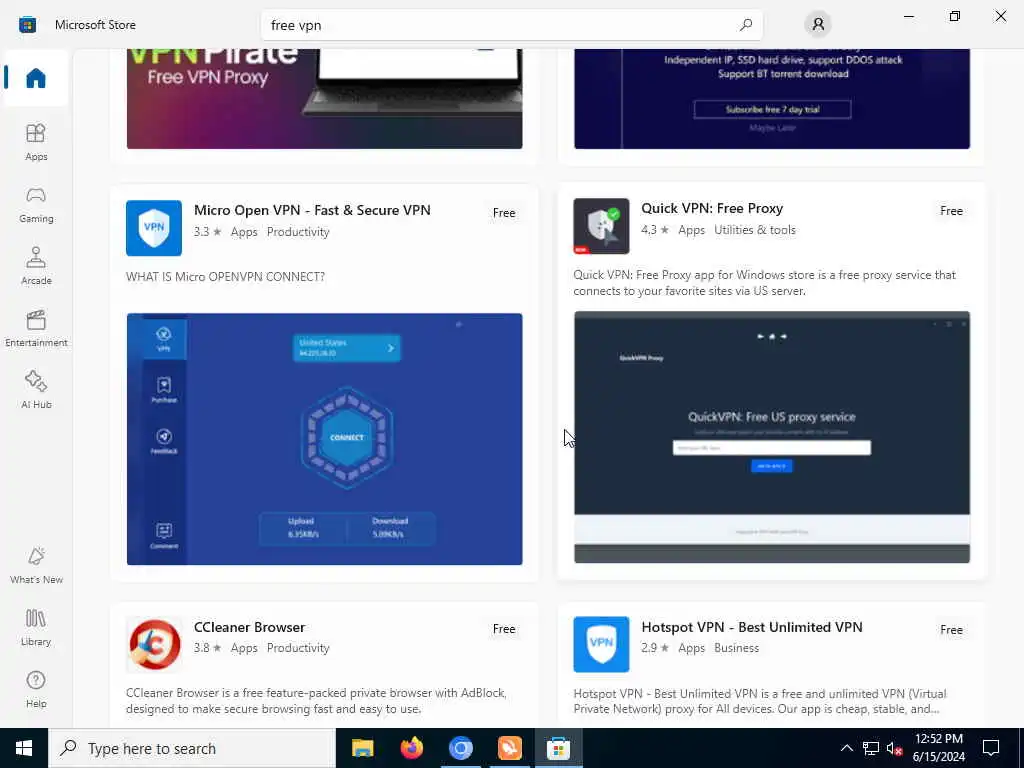Open File Explorer from taskbar
Image resolution: width=1024 pixels, height=768 pixels.
[x=362, y=748]
